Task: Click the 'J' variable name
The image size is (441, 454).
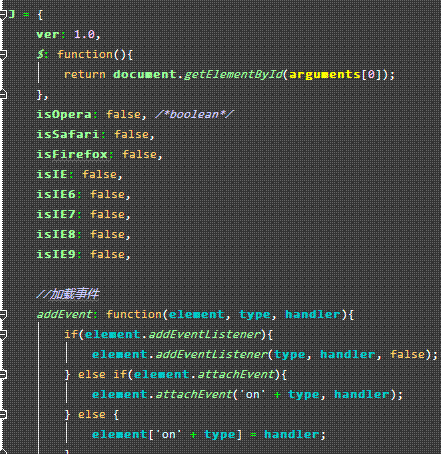Action: 12,14
